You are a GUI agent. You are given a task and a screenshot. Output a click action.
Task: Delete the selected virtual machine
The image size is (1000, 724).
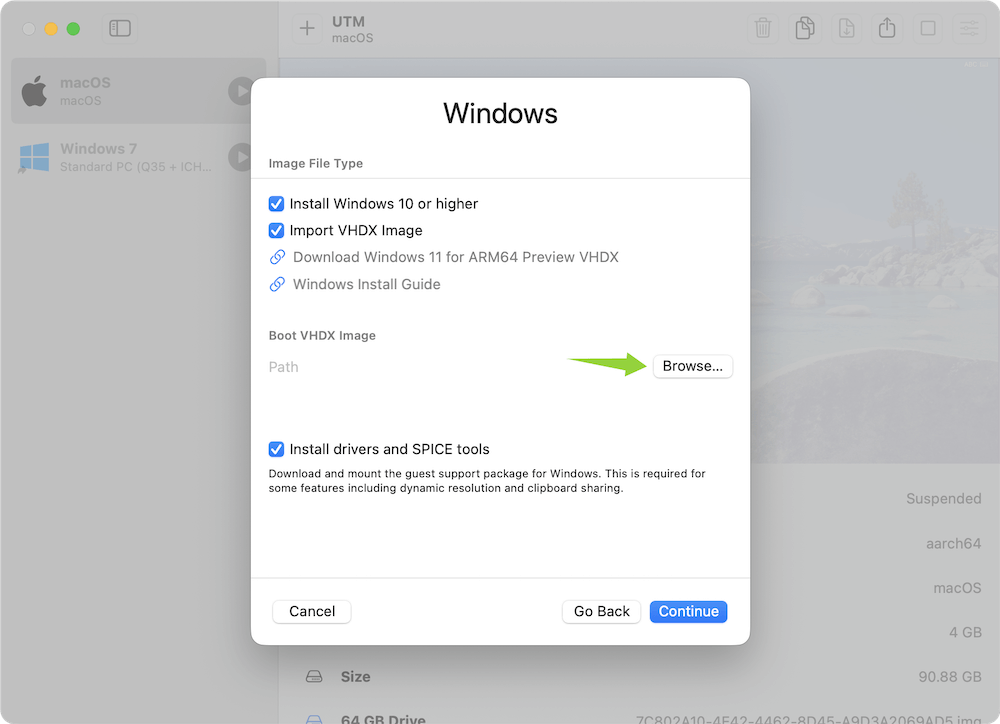click(x=763, y=28)
